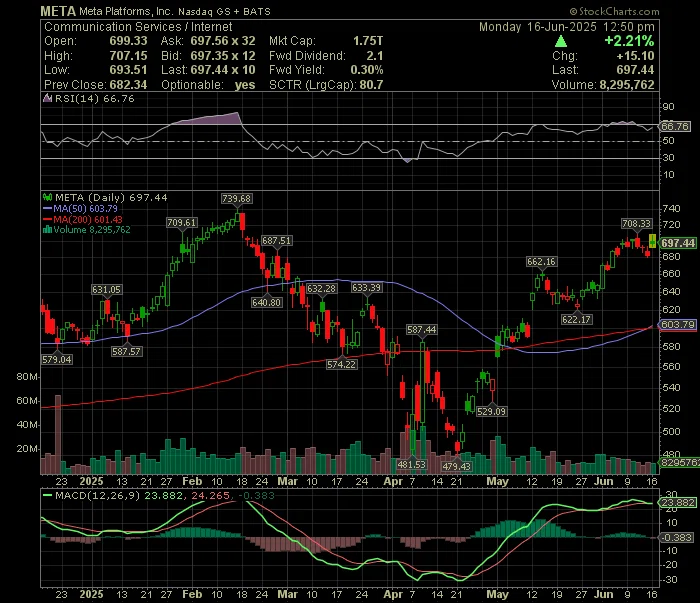Click the 739.68 peak price label

[x=236, y=198]
